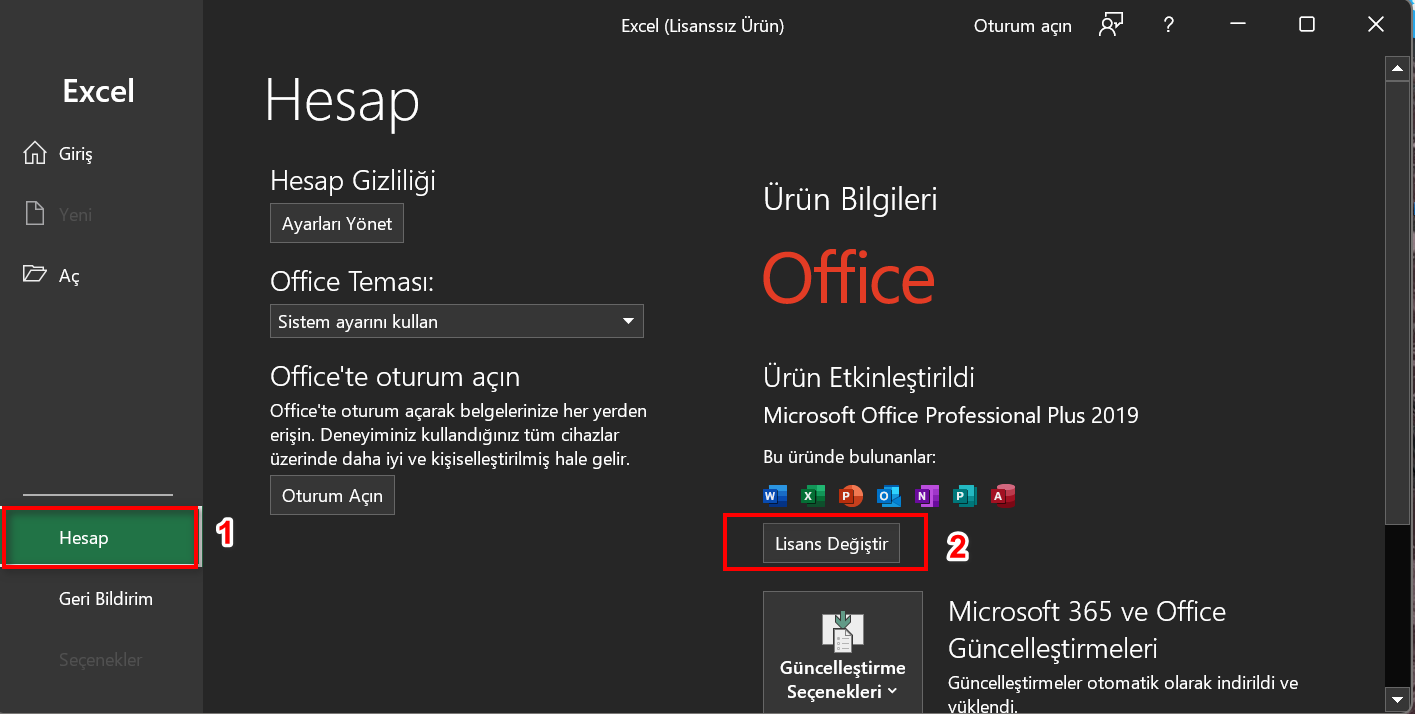The width and height of the screenshot is (1415, 714).
Task: Click the Microsoft Office Professional Plus 2019 text
Action: pos(951,415)
